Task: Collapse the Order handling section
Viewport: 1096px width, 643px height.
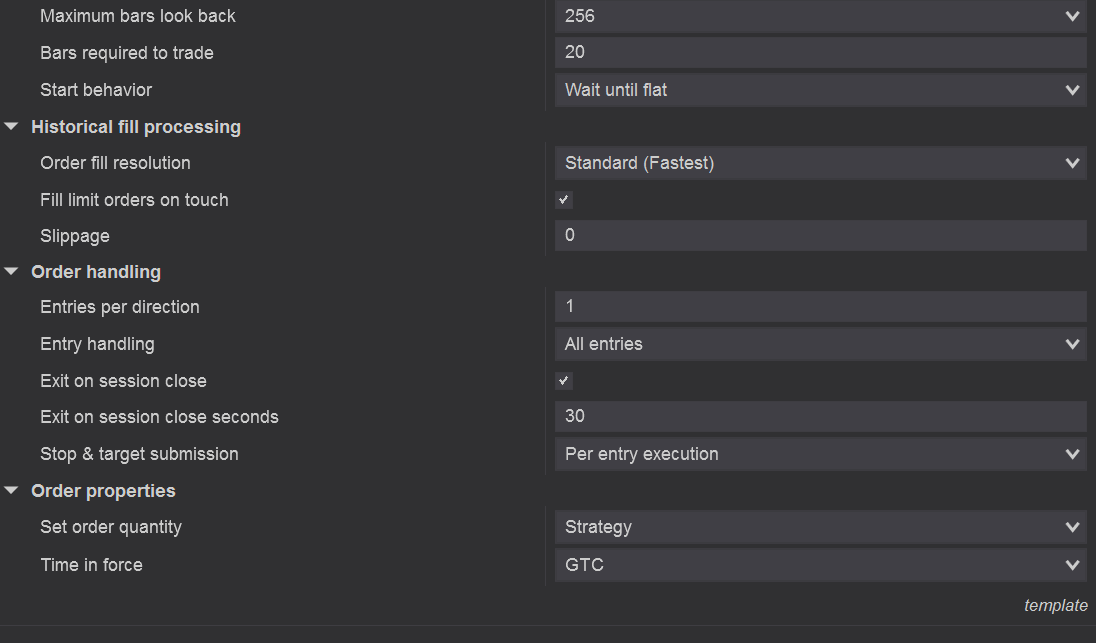Action: point(12,272)
